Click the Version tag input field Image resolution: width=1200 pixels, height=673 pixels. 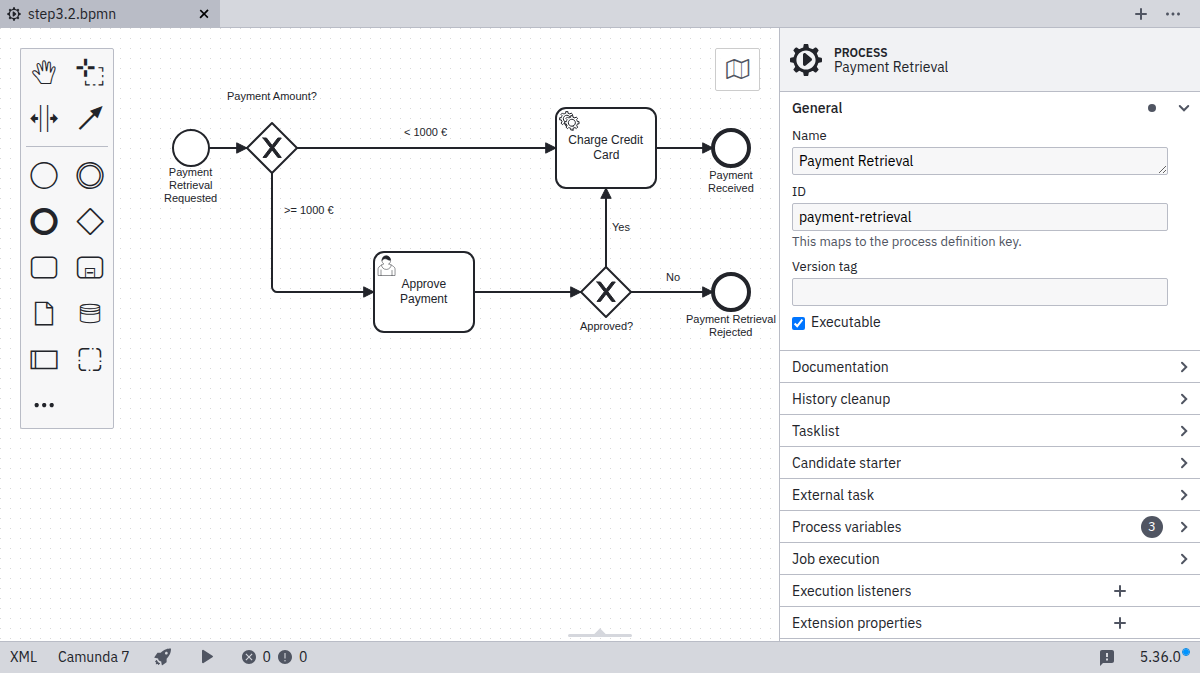click(979, 292)
